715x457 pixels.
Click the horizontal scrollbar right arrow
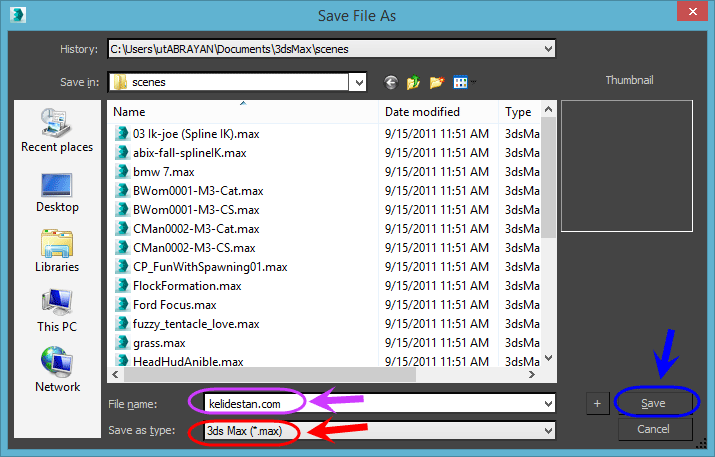click(532, 374)
